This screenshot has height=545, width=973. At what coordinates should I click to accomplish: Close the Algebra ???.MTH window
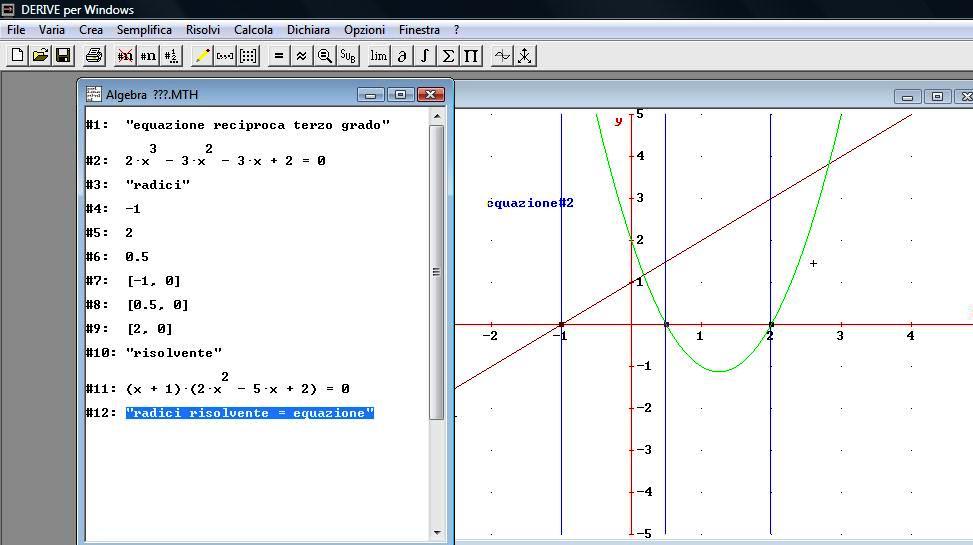click(x=431, y=95)
